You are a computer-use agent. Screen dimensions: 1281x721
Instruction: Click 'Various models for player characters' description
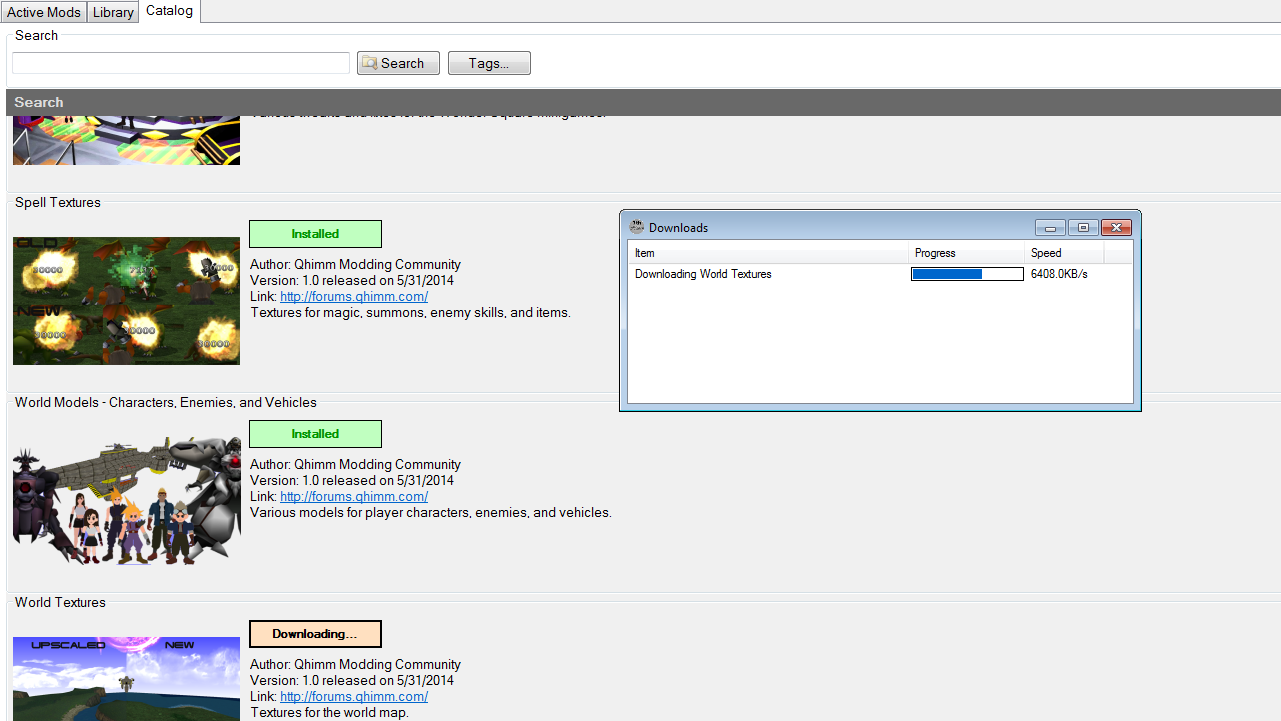(x=431, y=512)
